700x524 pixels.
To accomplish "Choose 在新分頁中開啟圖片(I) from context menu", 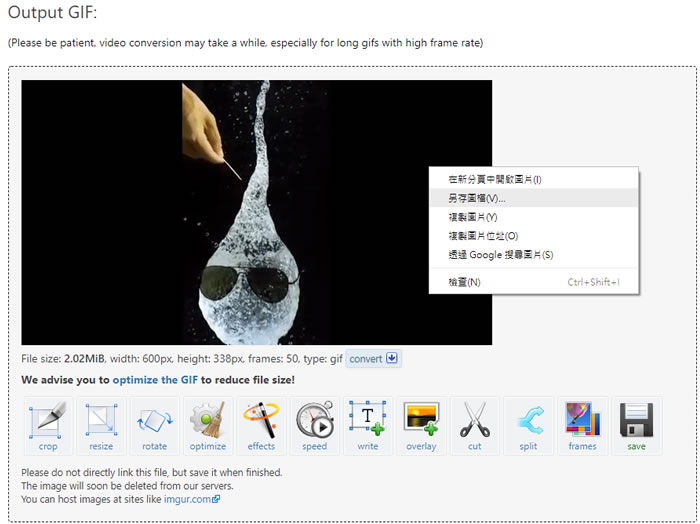I will pos(533,179).
